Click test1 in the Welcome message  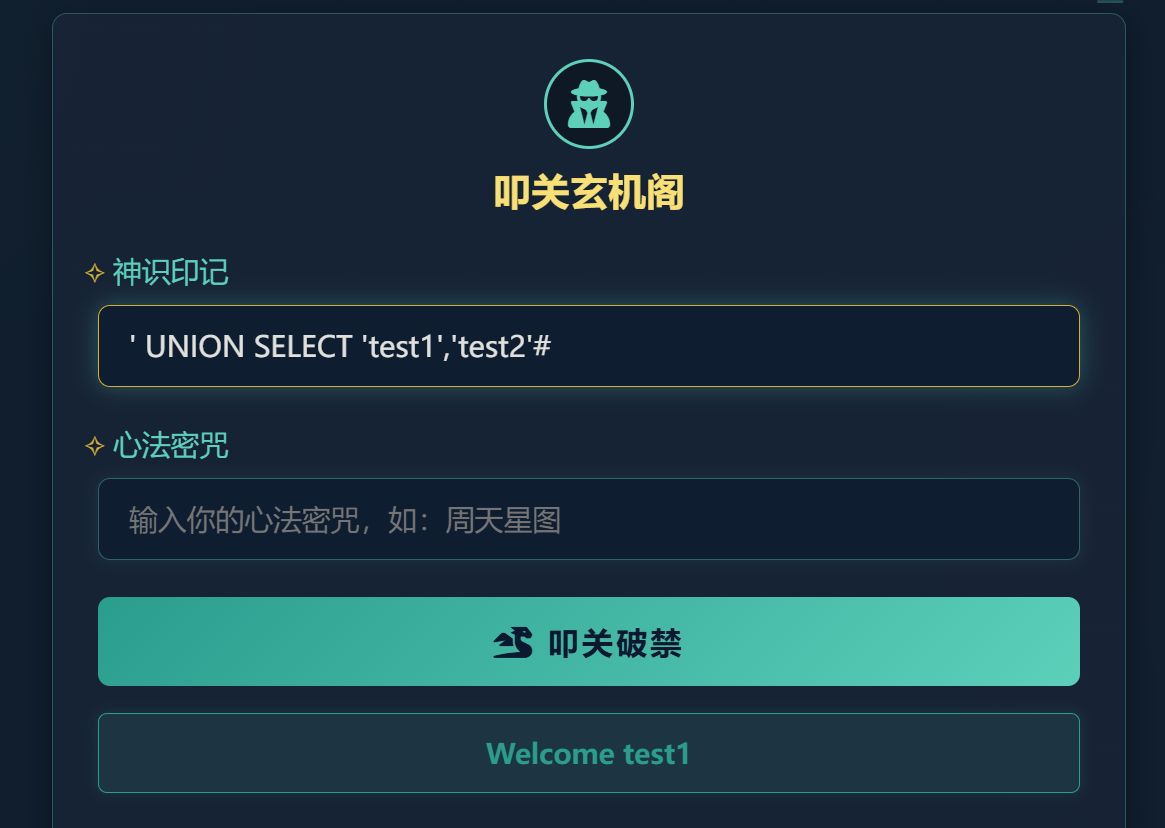[657, 753]
